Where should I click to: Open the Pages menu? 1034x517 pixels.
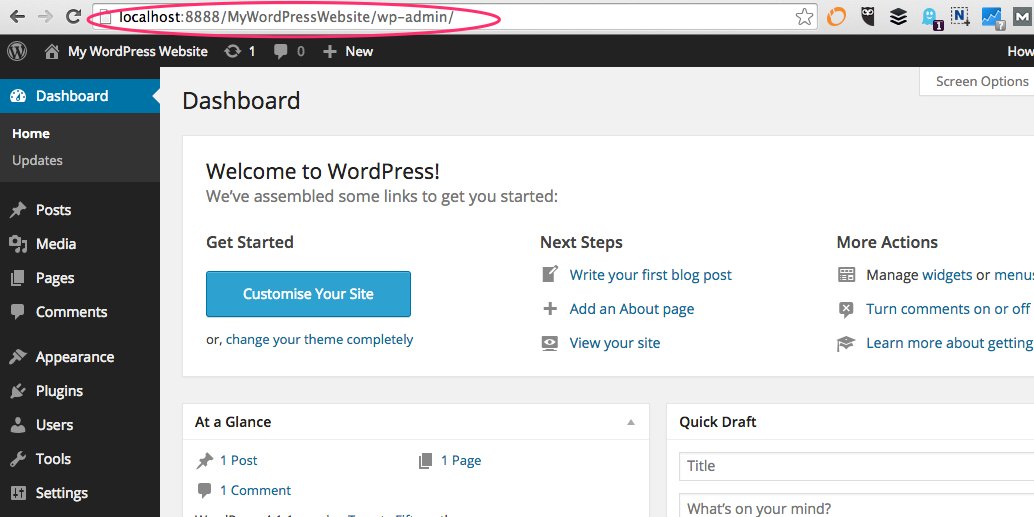click(x=55, y=278)
